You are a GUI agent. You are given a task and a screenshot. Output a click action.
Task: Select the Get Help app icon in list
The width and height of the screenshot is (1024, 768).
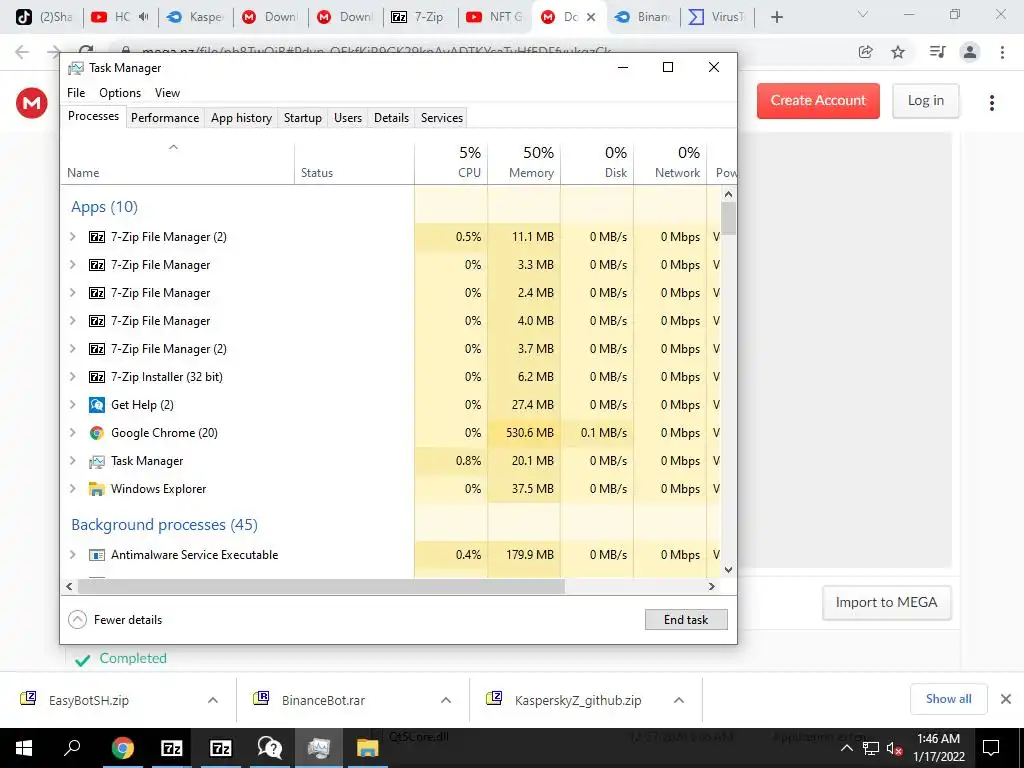pos(97,405)
